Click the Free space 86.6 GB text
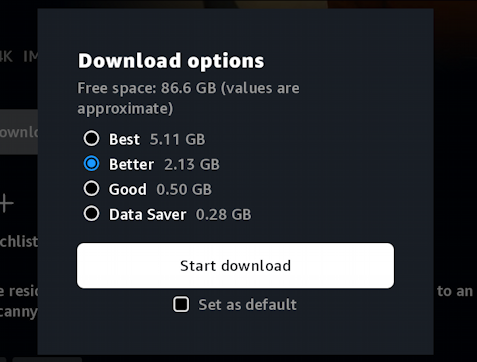The image size is (477, 362). [x=188, y=98]
